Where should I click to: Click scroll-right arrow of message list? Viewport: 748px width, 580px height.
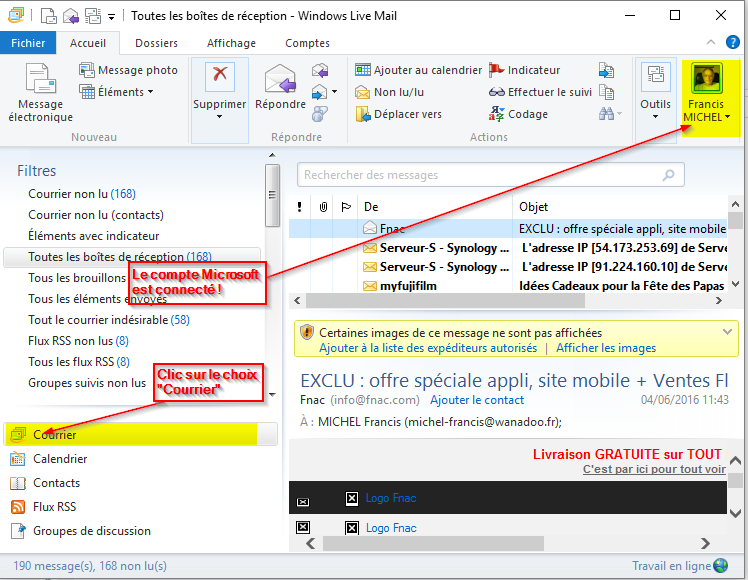tap(719, 300)
